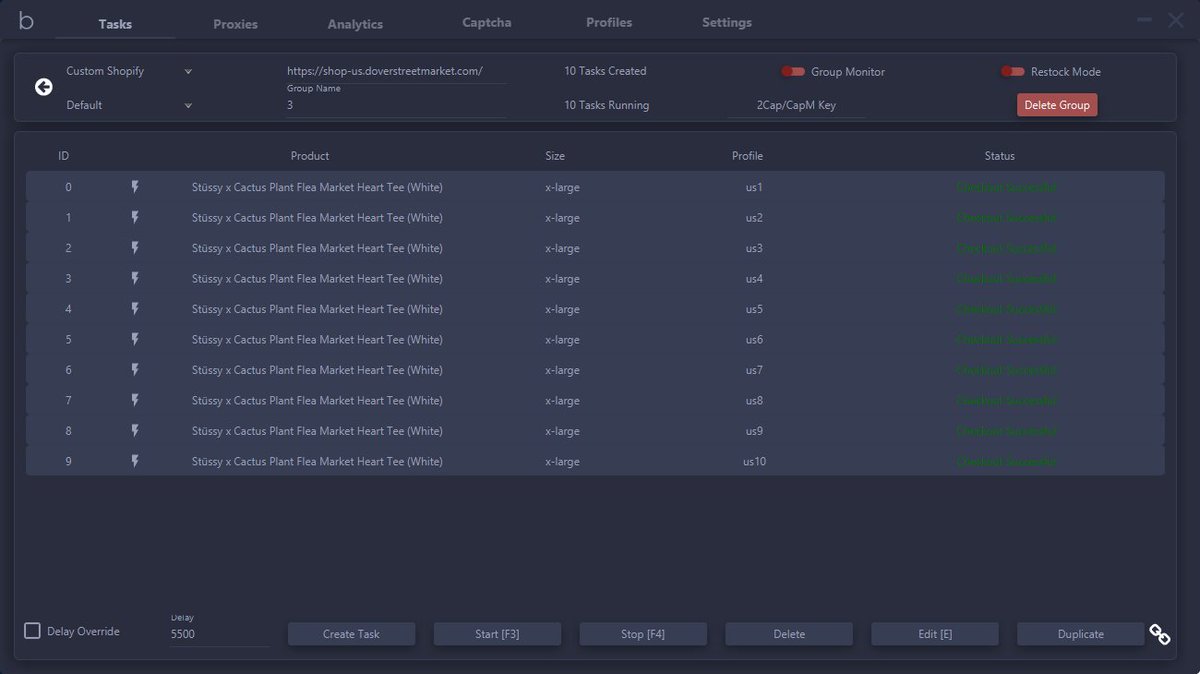Click x-large size cell for task 5
This screenshot has height=674, width=1200.
coord(562,339)
